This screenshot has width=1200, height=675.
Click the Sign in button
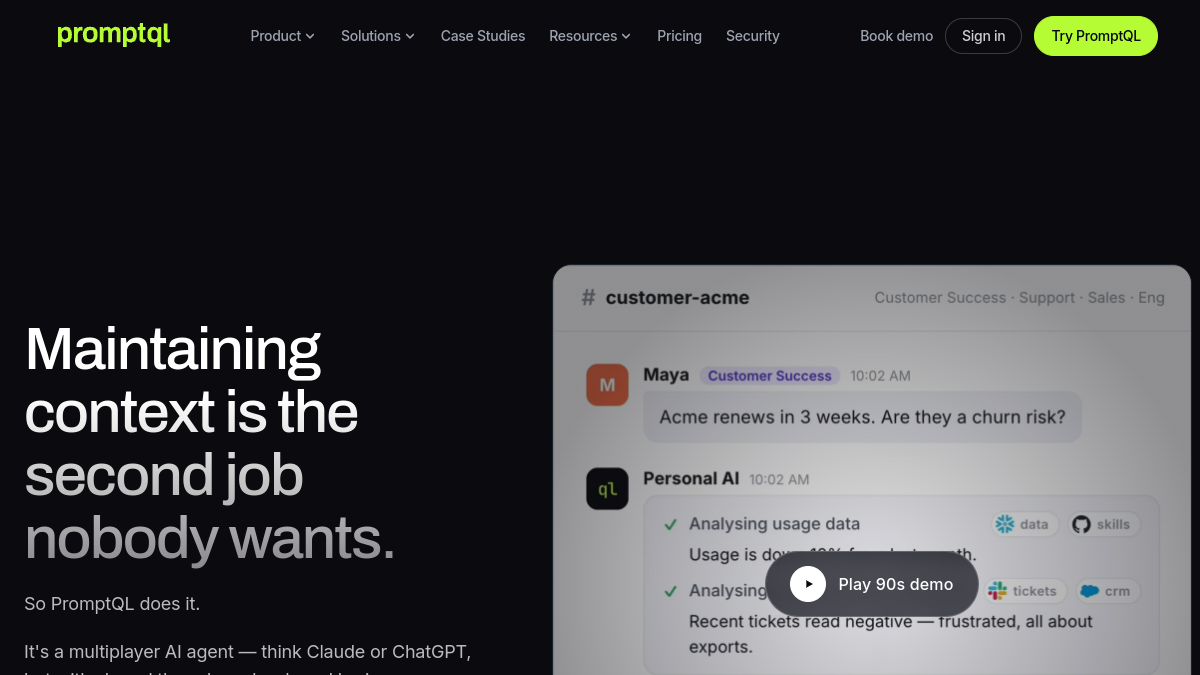tap(983, 36)
